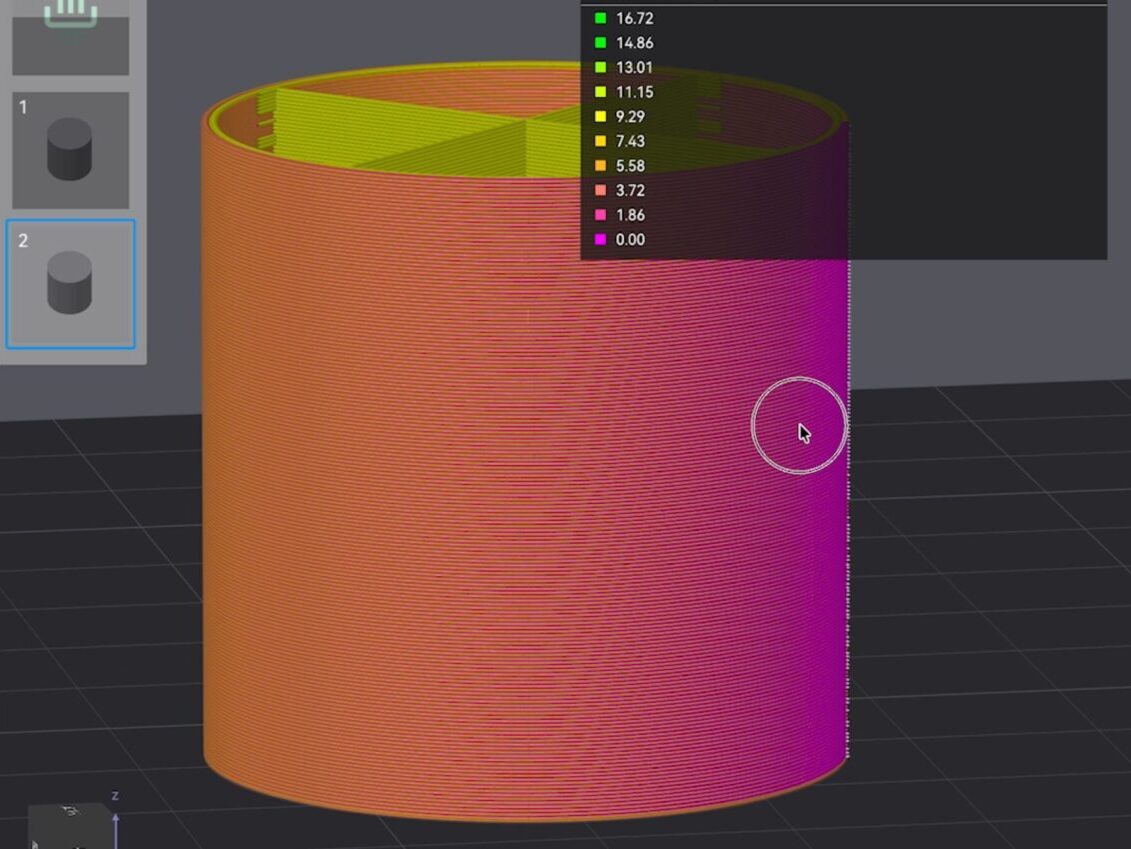1131x849 pixels.
Task: Click the 11.15 legend value text
Action: point(634,92)
